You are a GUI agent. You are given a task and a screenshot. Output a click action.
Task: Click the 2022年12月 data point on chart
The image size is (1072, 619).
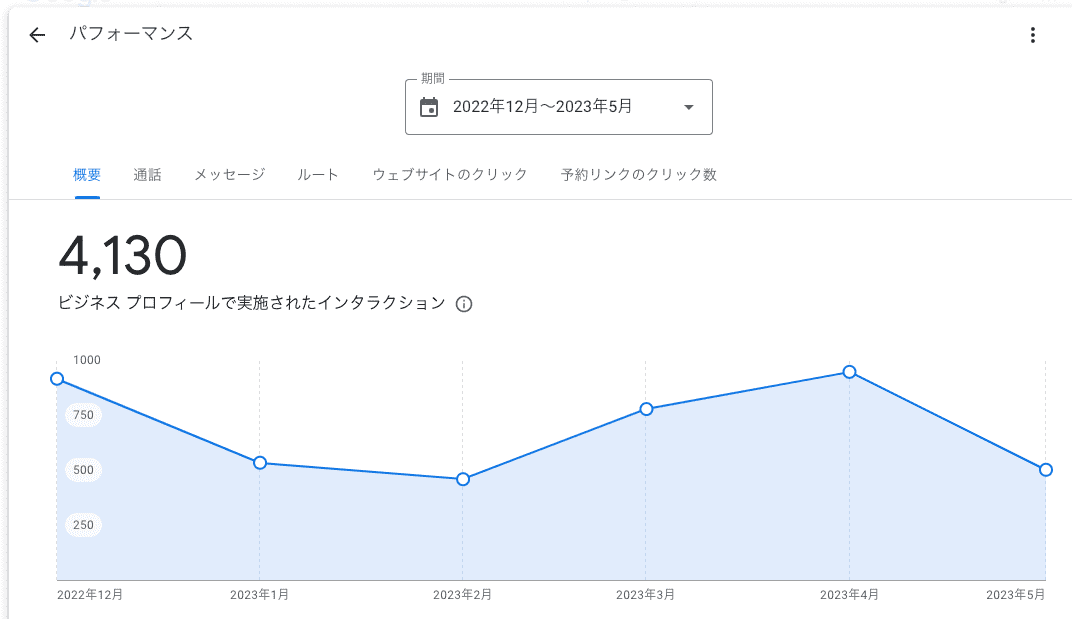pyautogui.click(x=57, y=379)
